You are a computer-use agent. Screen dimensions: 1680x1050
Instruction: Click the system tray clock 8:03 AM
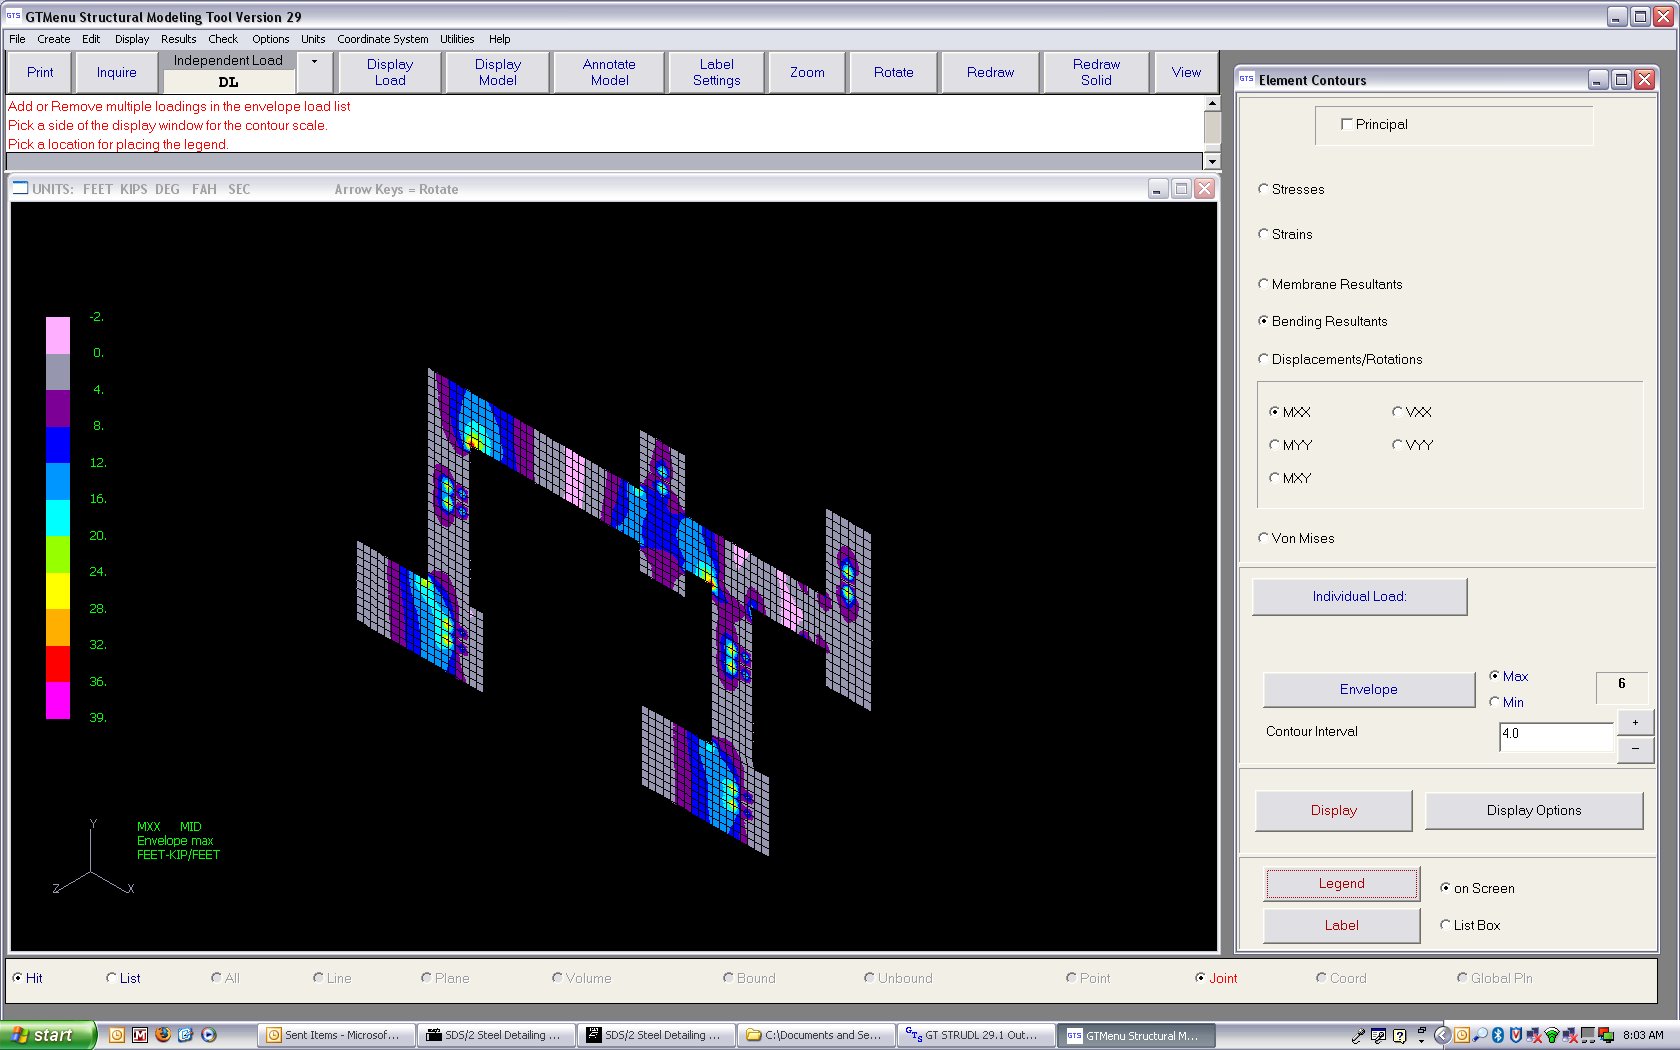[x=1643, y=1035]
